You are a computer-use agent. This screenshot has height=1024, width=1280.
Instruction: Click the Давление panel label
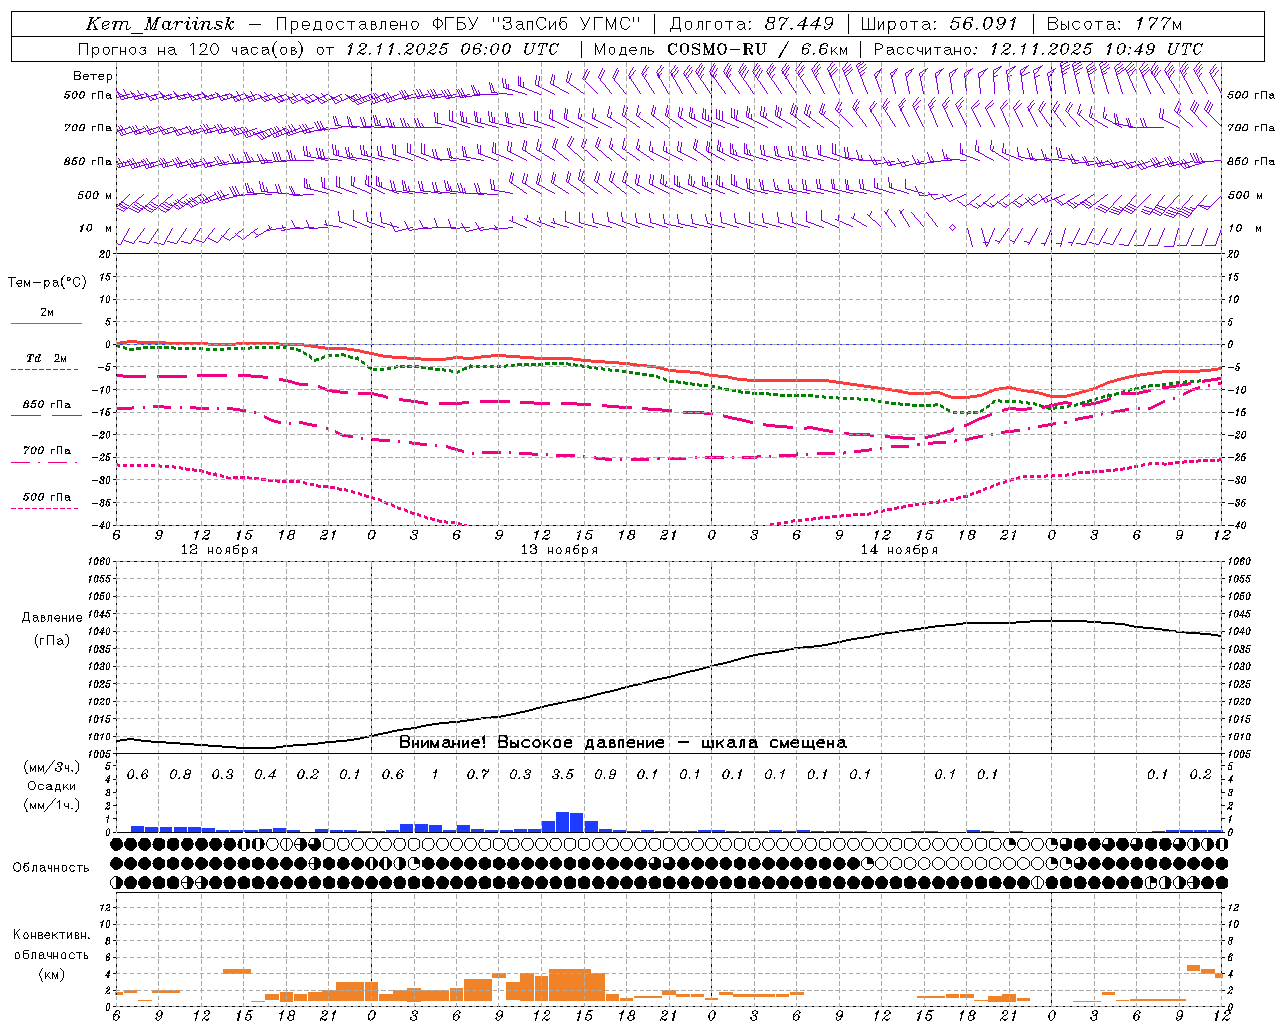[x=52, y=618]
